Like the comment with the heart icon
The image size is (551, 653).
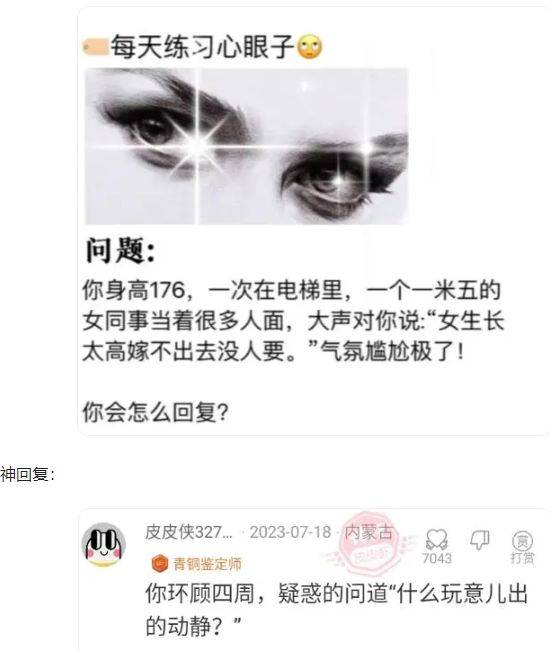pos(436,539)
